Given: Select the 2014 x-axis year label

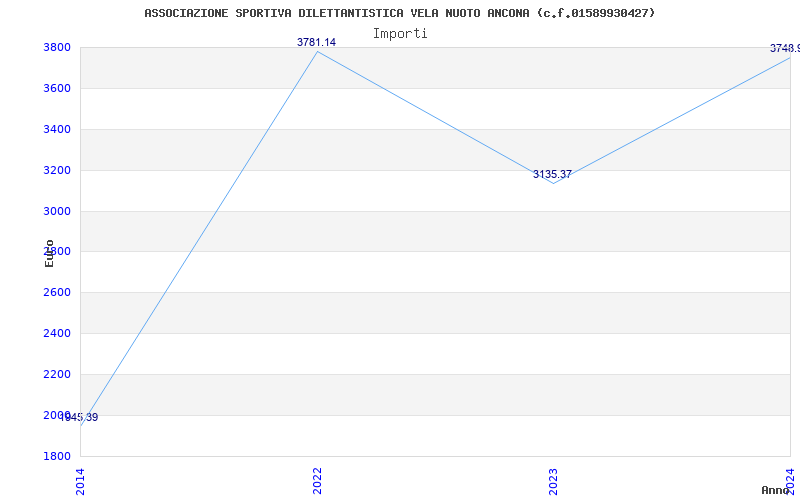Looking at the screenshot, I should pos(80,481).
